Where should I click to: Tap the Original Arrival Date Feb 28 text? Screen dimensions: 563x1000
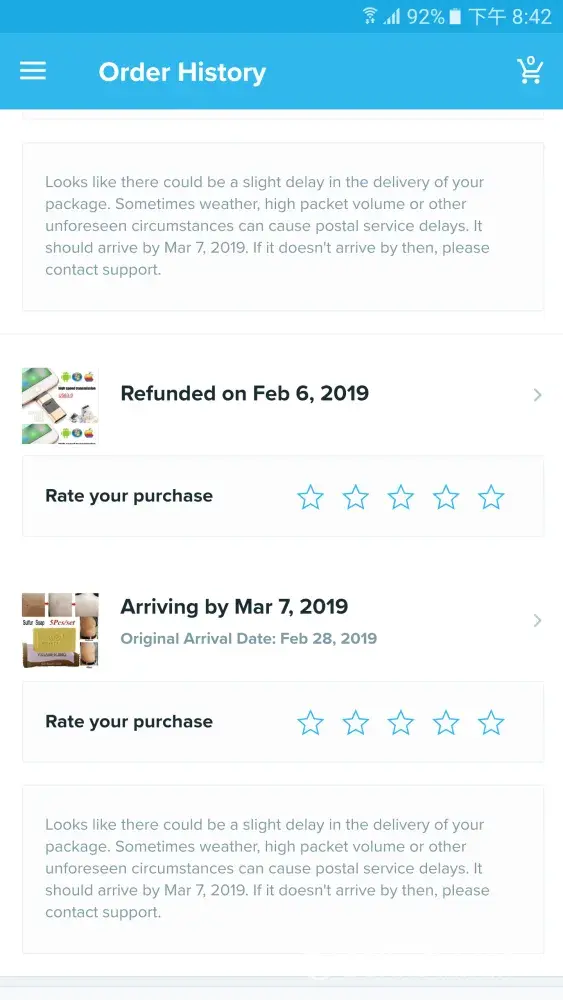coord(249,638)
